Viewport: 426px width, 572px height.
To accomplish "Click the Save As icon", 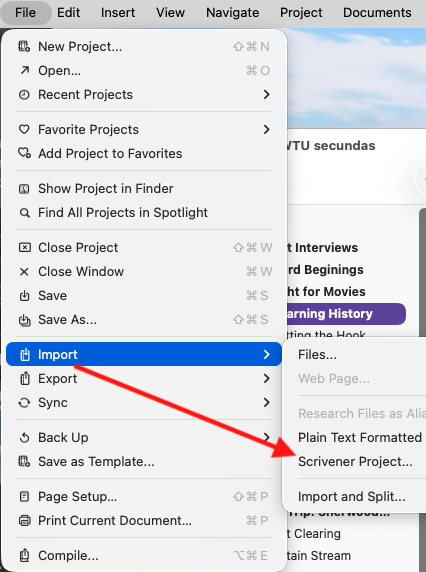I will [x=24, y=320].
